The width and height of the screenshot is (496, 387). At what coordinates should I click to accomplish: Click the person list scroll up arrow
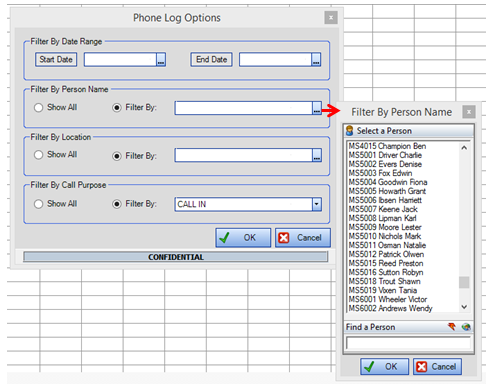(464, 147)
